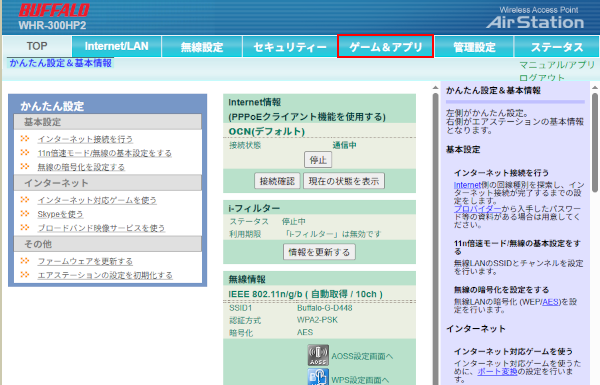Open Skypeを使う link
The height and width of the screenshot is (385, 600).
(60, 214)
